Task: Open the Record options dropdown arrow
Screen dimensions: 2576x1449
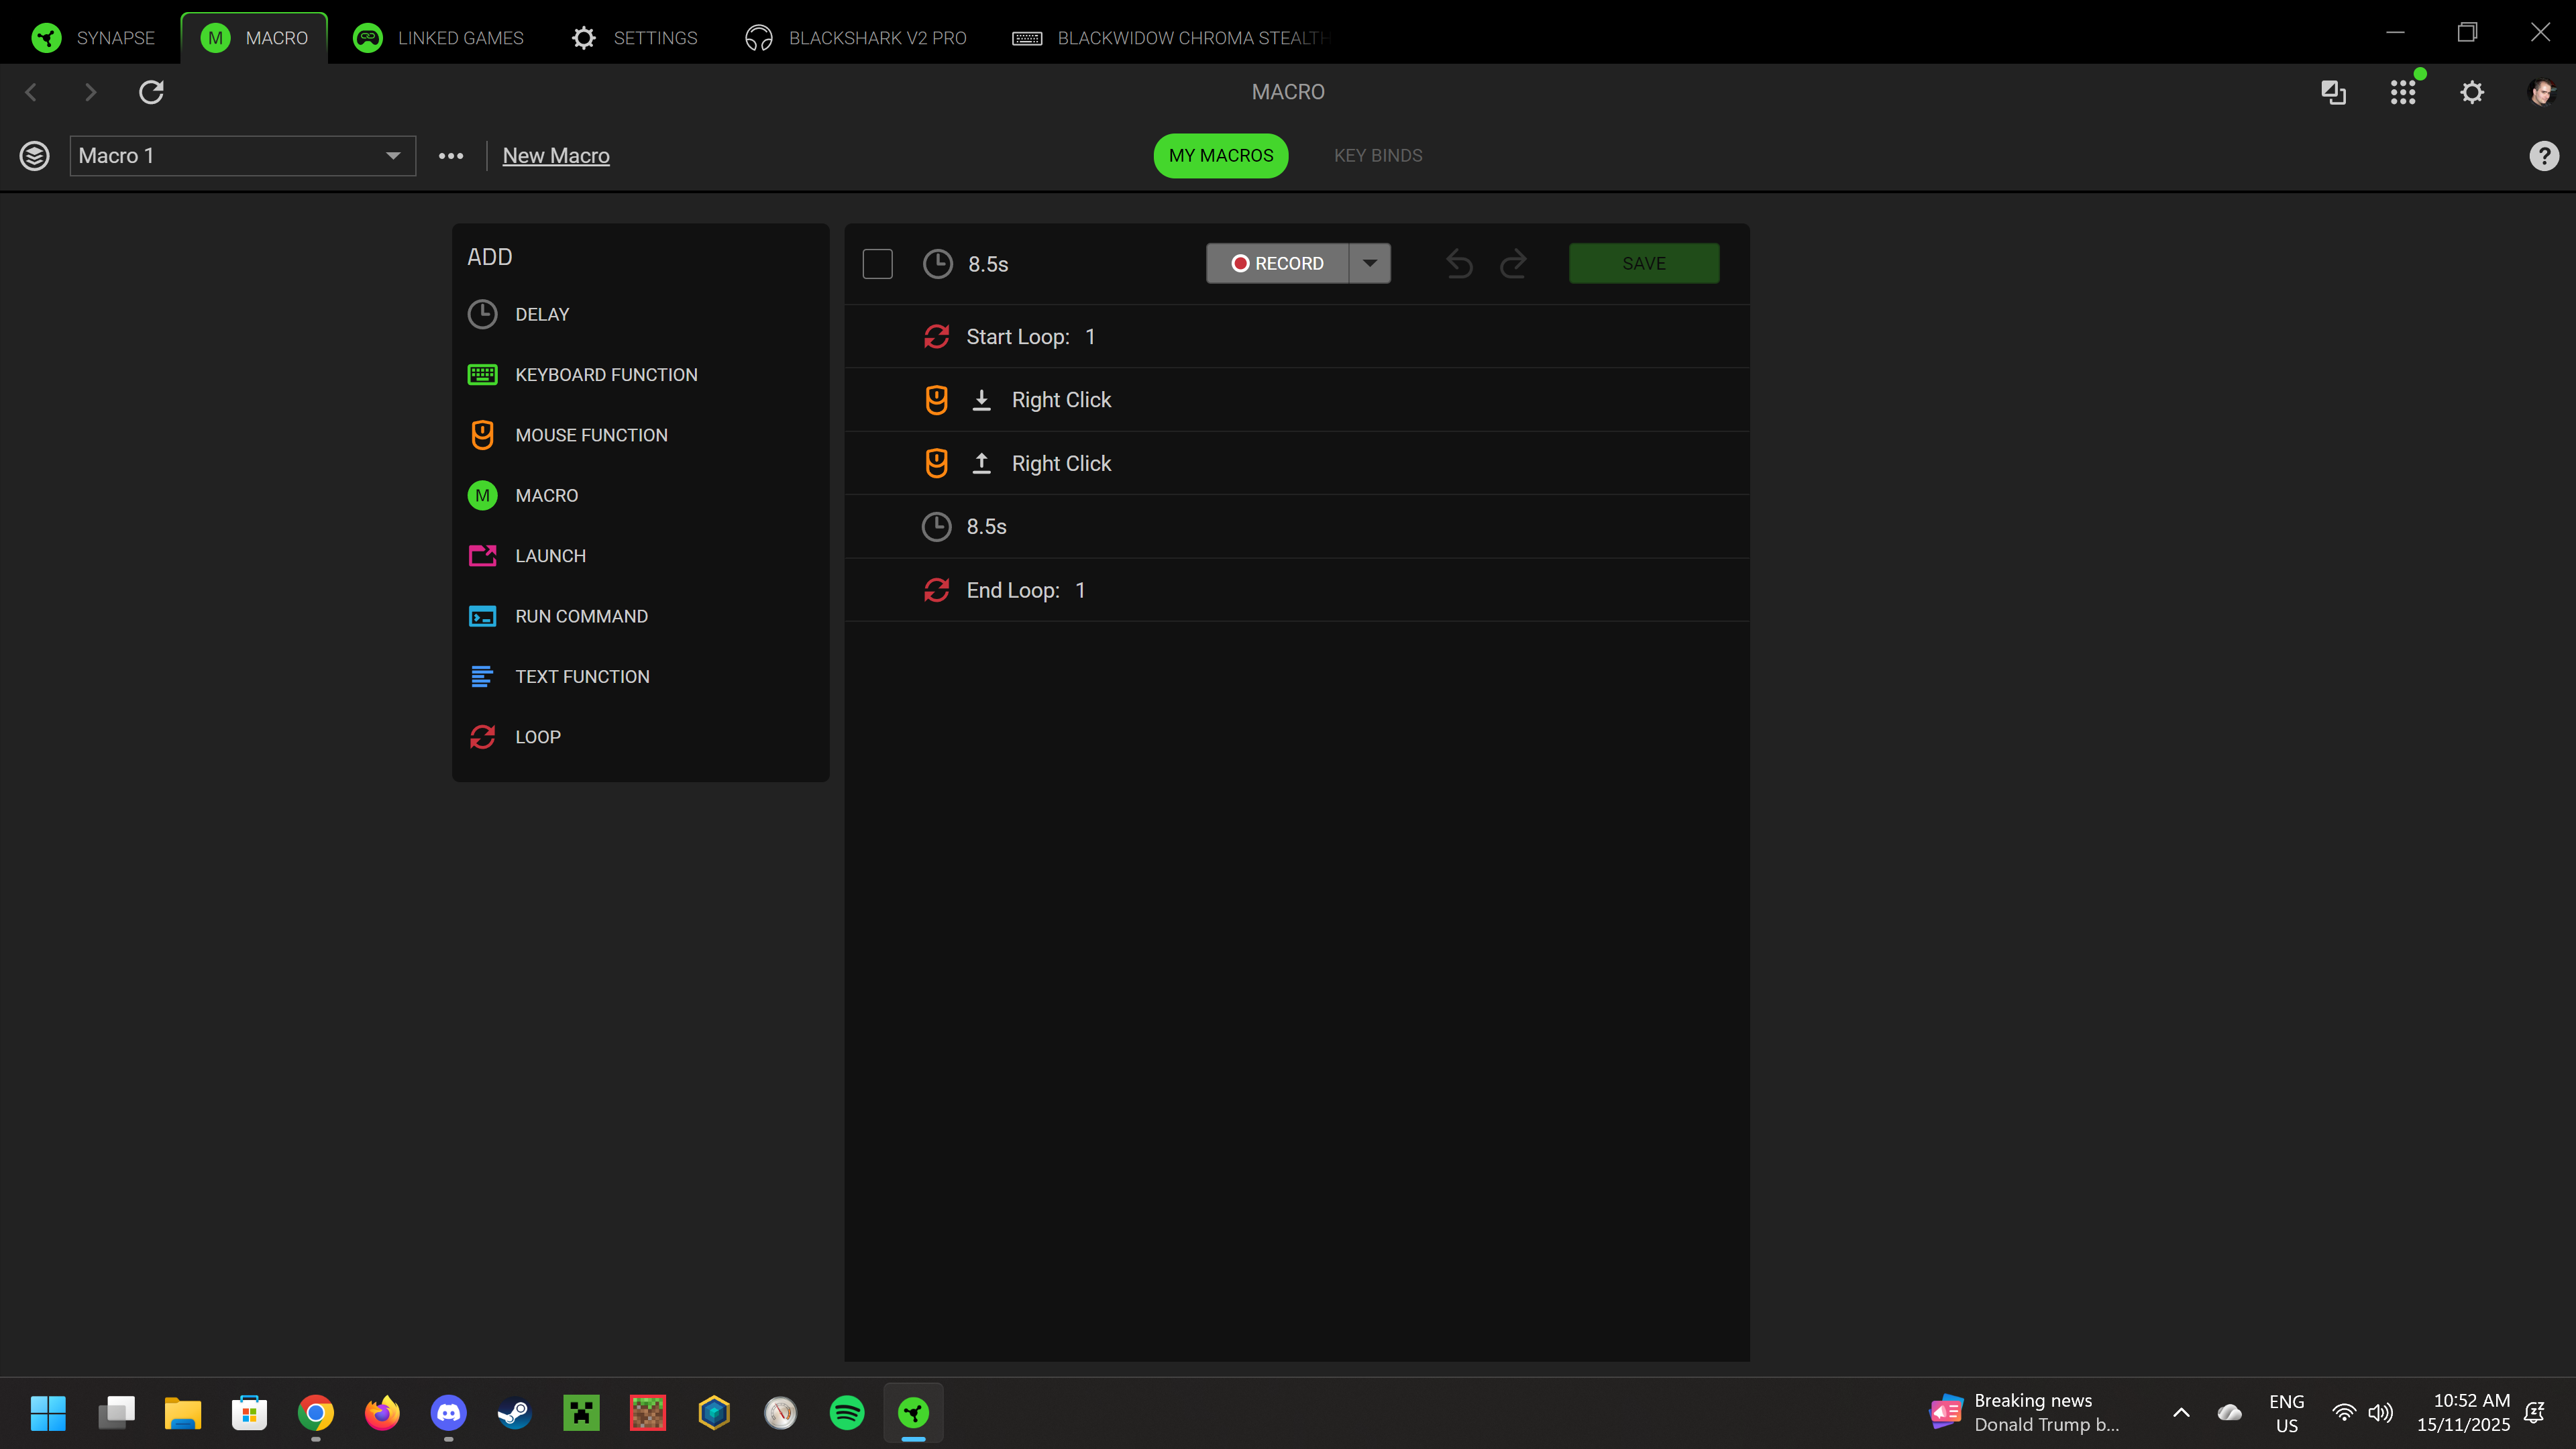Action: point(1369,264)
